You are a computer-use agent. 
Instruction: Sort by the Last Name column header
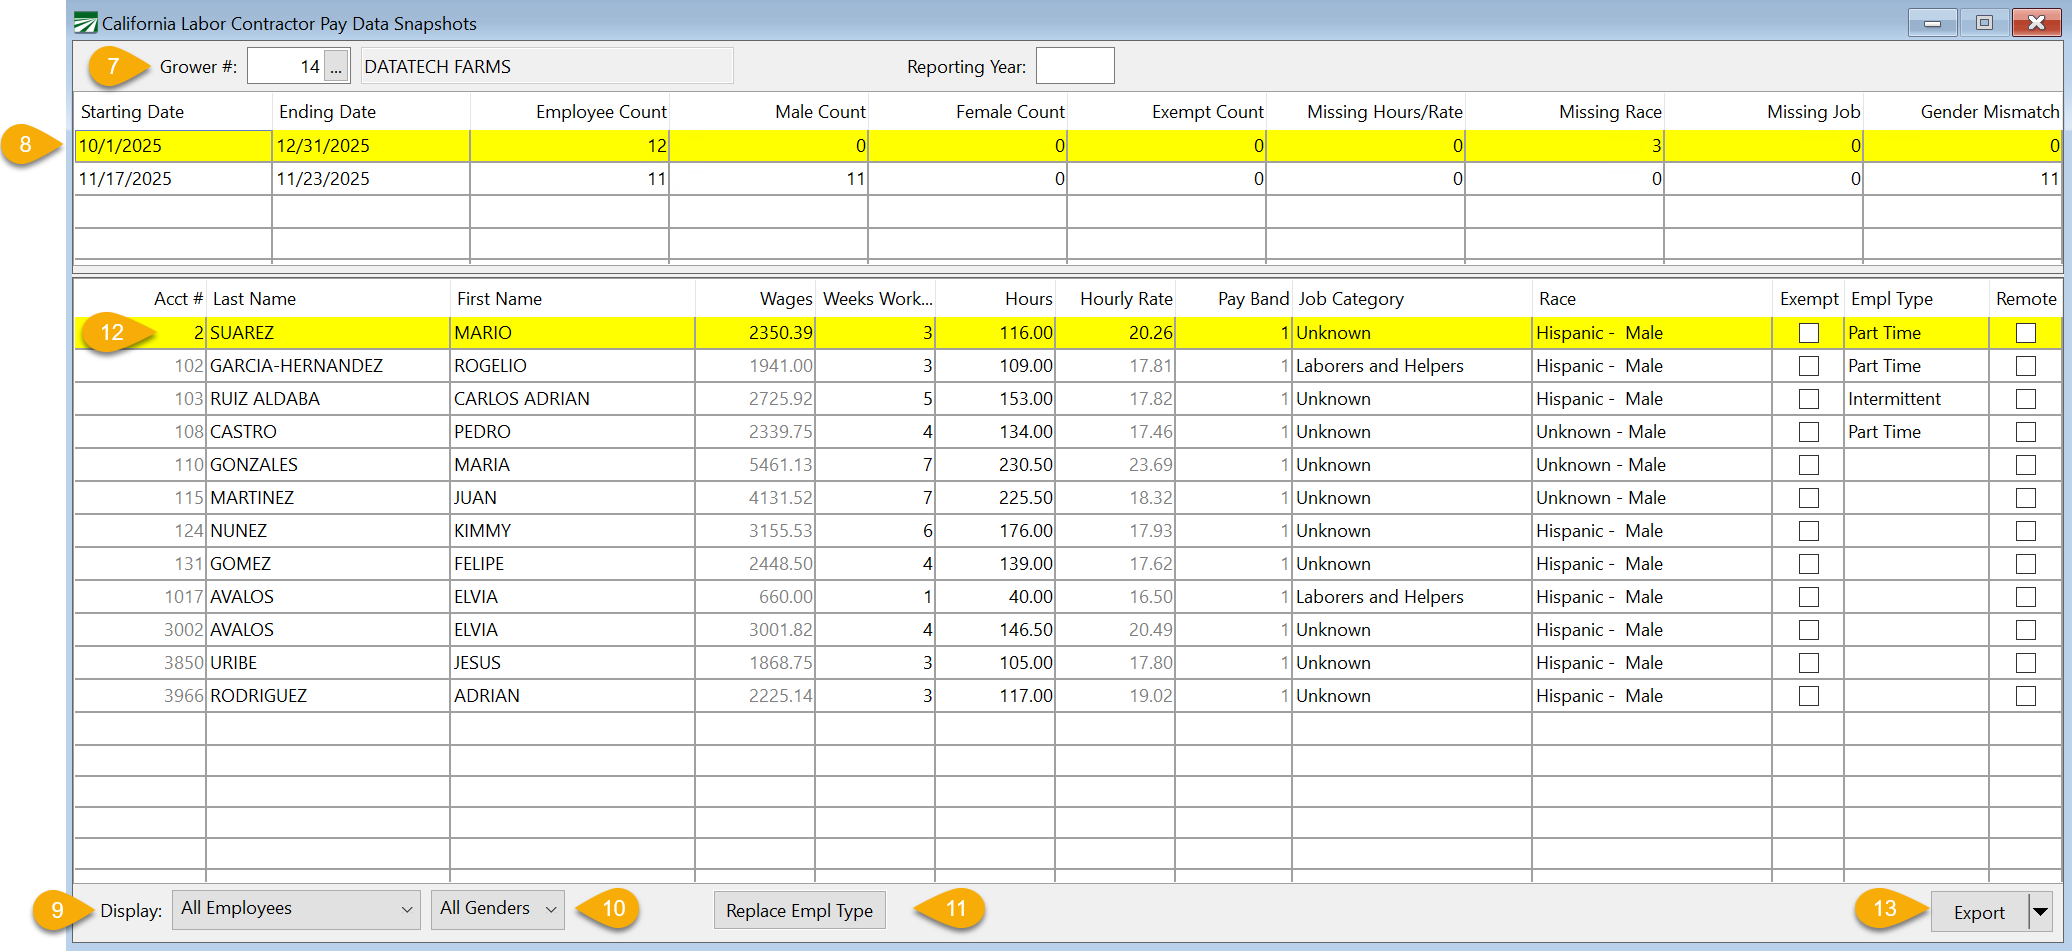pyautogui.click(x=254, y=299)
